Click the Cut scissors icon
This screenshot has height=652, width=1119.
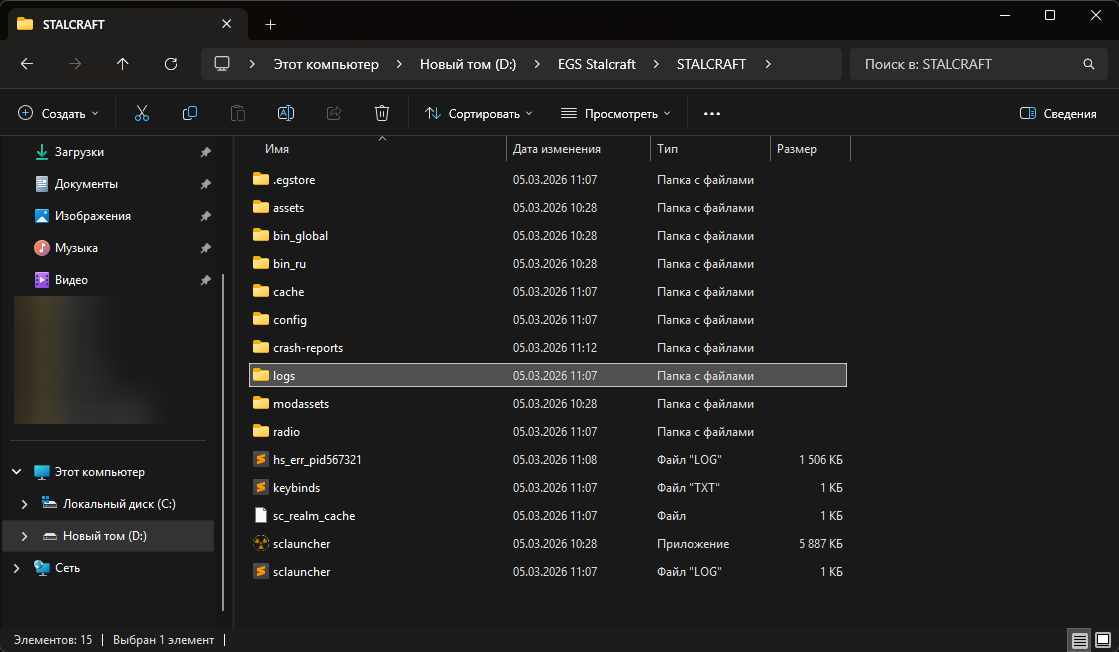(x=141, y=114)
